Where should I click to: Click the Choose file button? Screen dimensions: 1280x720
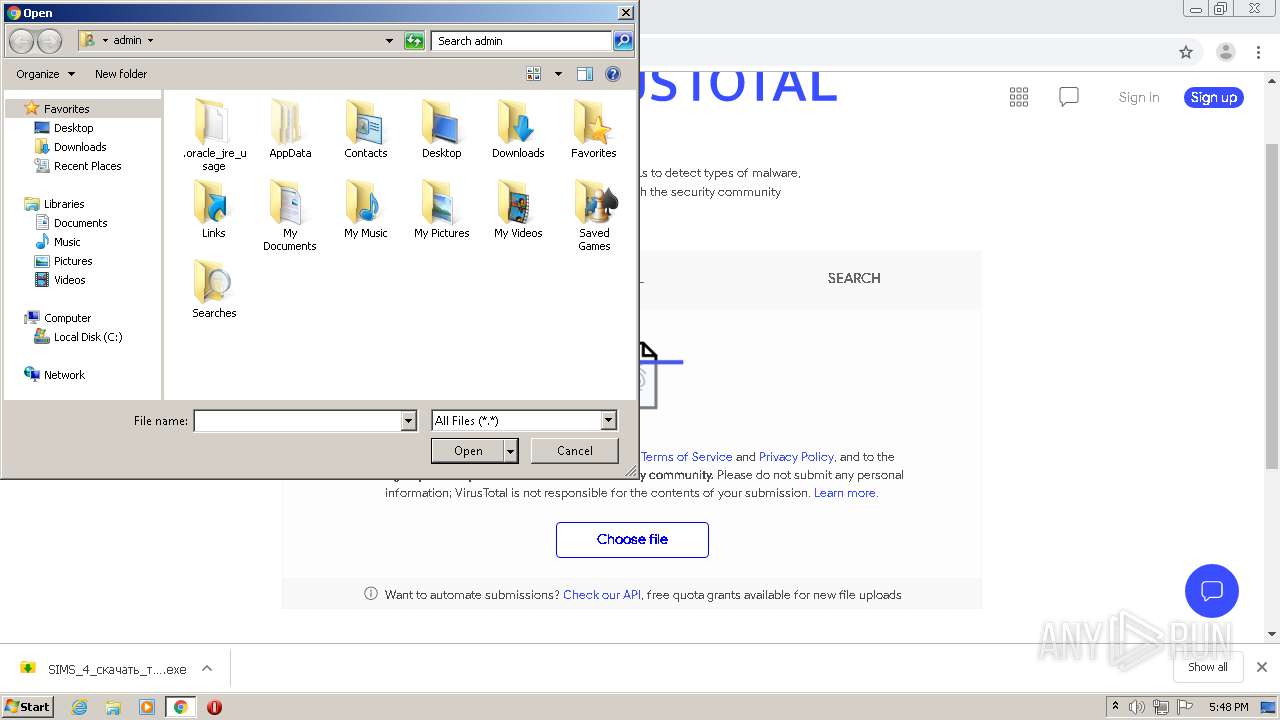(632, 540)
